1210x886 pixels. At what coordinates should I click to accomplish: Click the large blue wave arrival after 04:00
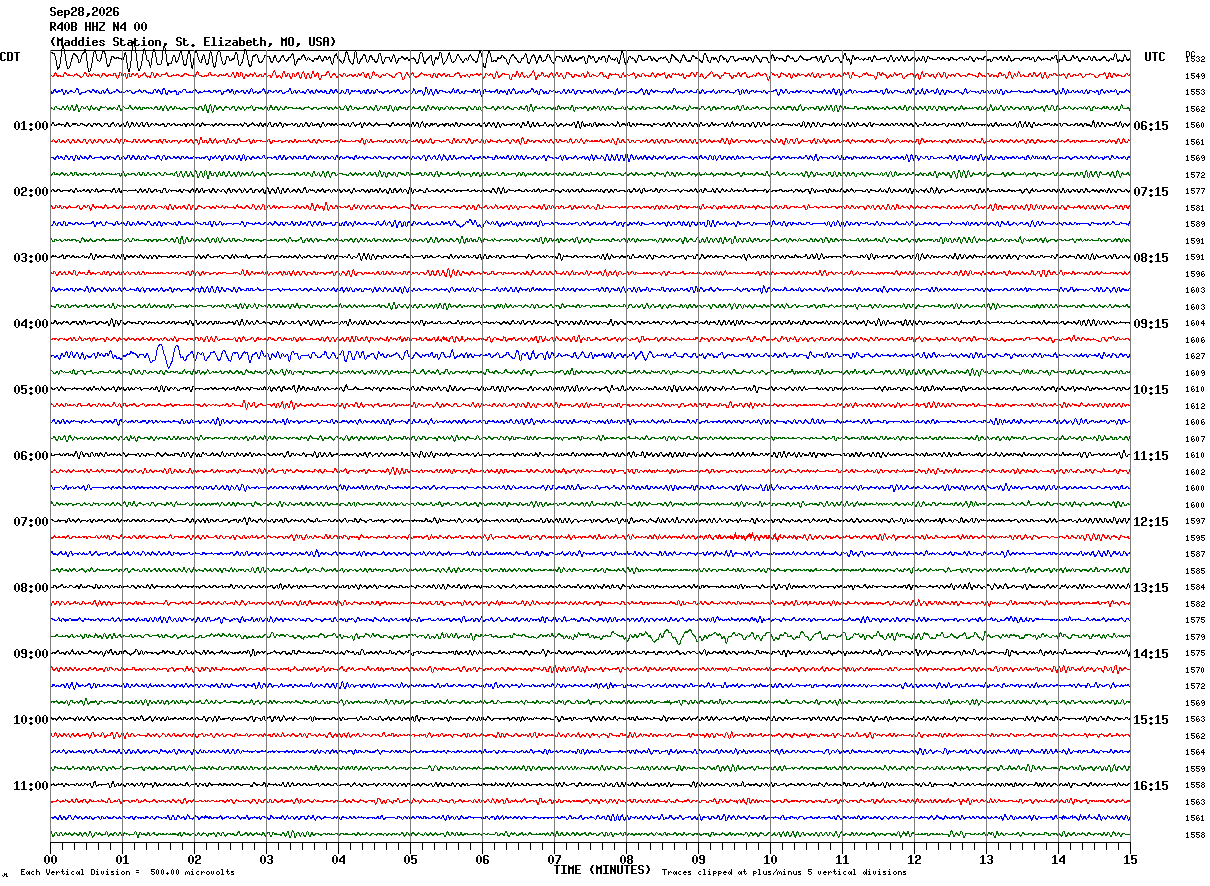pos(165,355)
